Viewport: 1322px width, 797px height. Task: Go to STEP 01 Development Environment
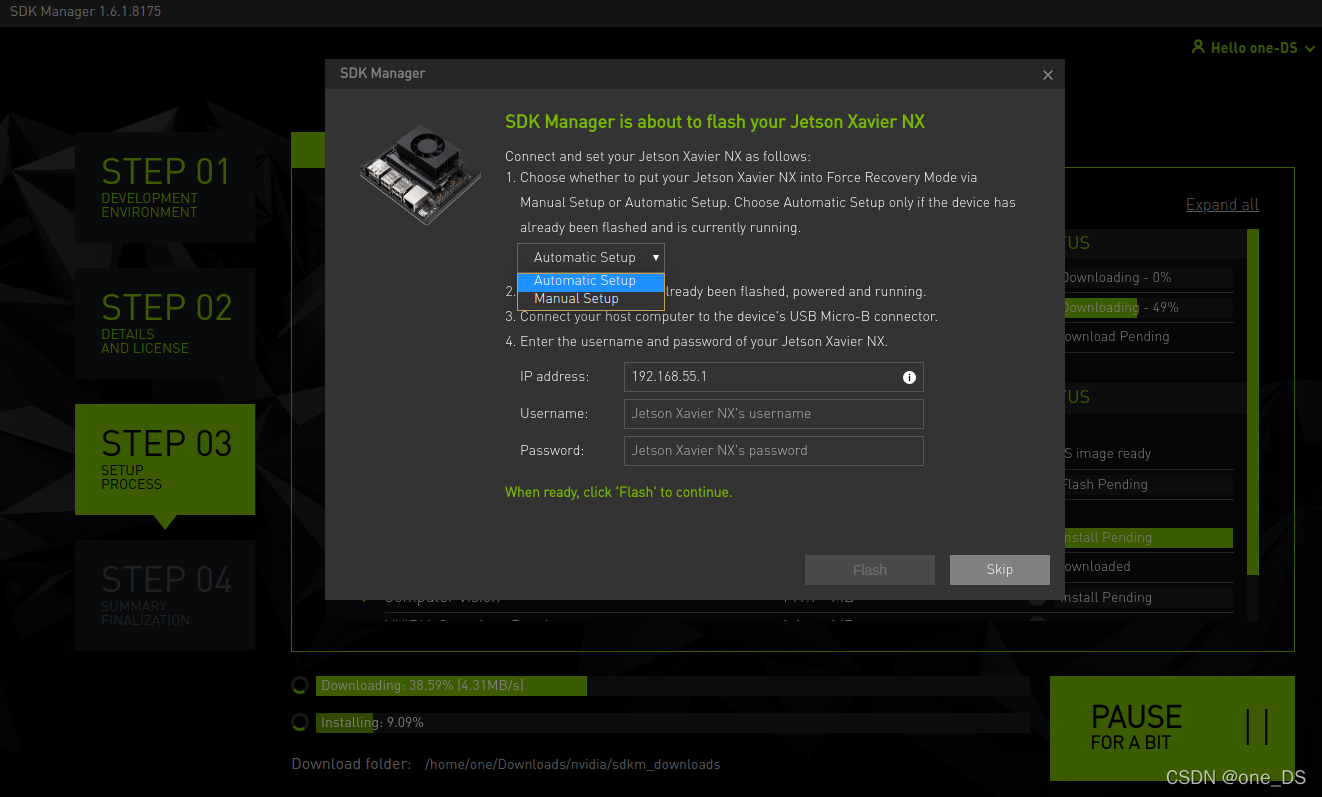[x=165, y=187]
